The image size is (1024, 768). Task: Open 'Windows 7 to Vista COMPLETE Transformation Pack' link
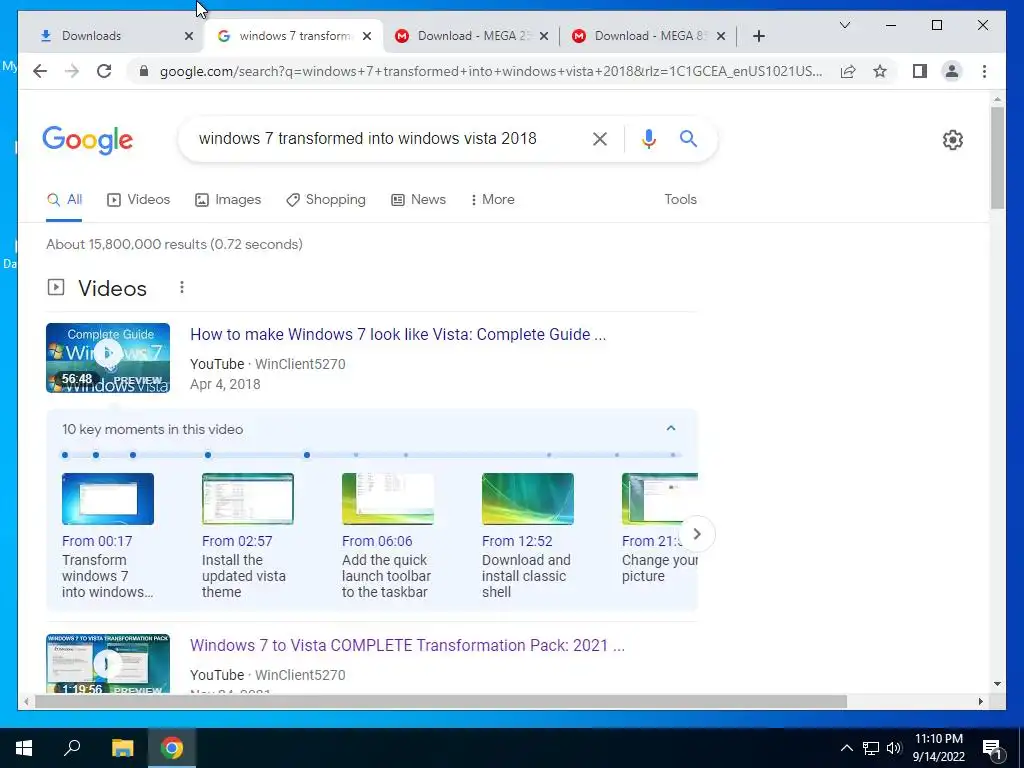408,645
